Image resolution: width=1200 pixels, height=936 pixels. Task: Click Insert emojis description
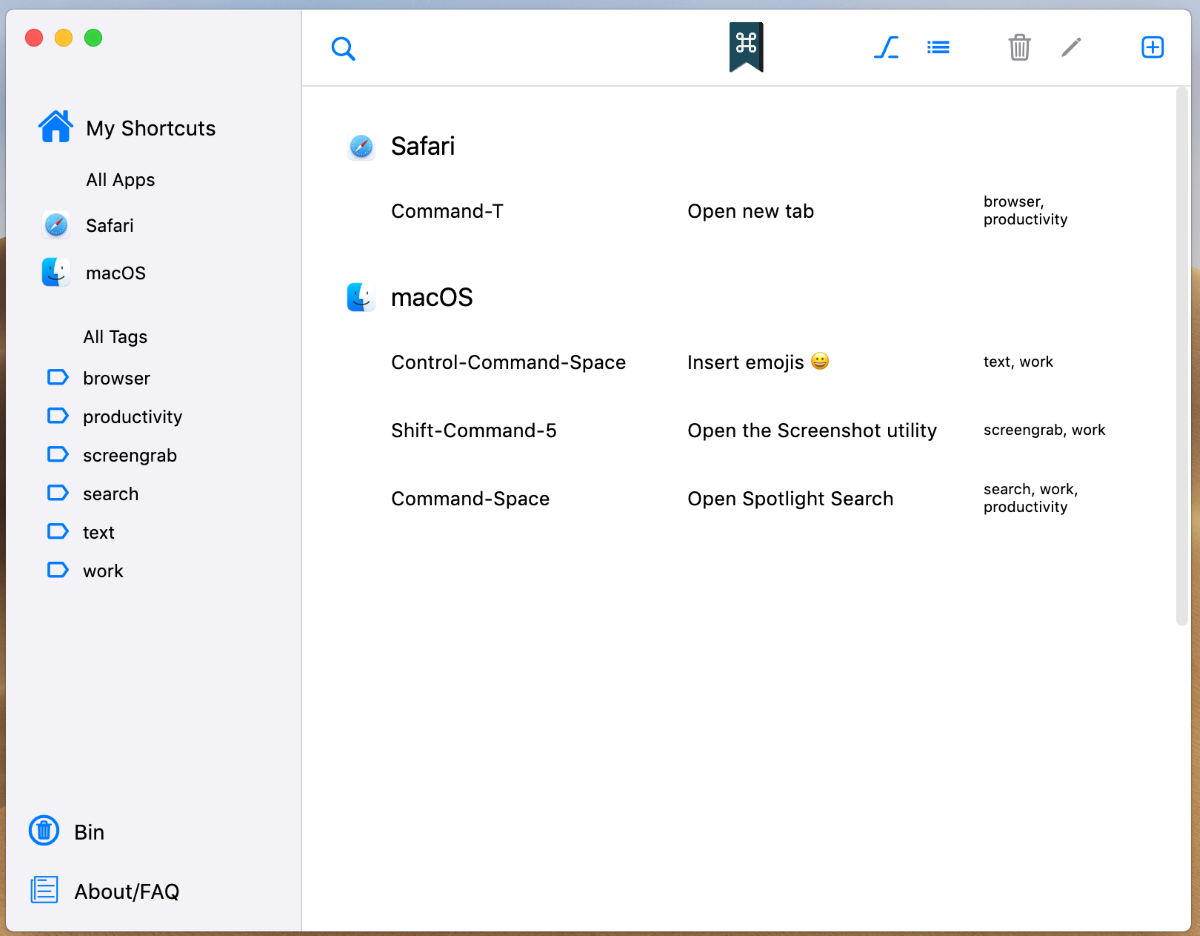[x=759, y=362]
